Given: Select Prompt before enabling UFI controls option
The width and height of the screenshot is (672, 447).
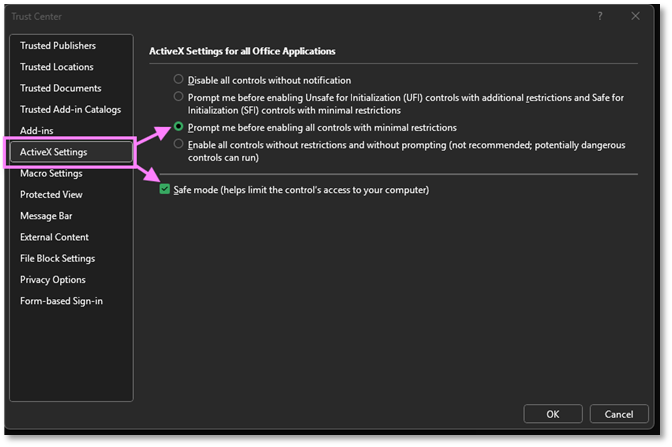Looking at the screenshot, I should [179, 97].
